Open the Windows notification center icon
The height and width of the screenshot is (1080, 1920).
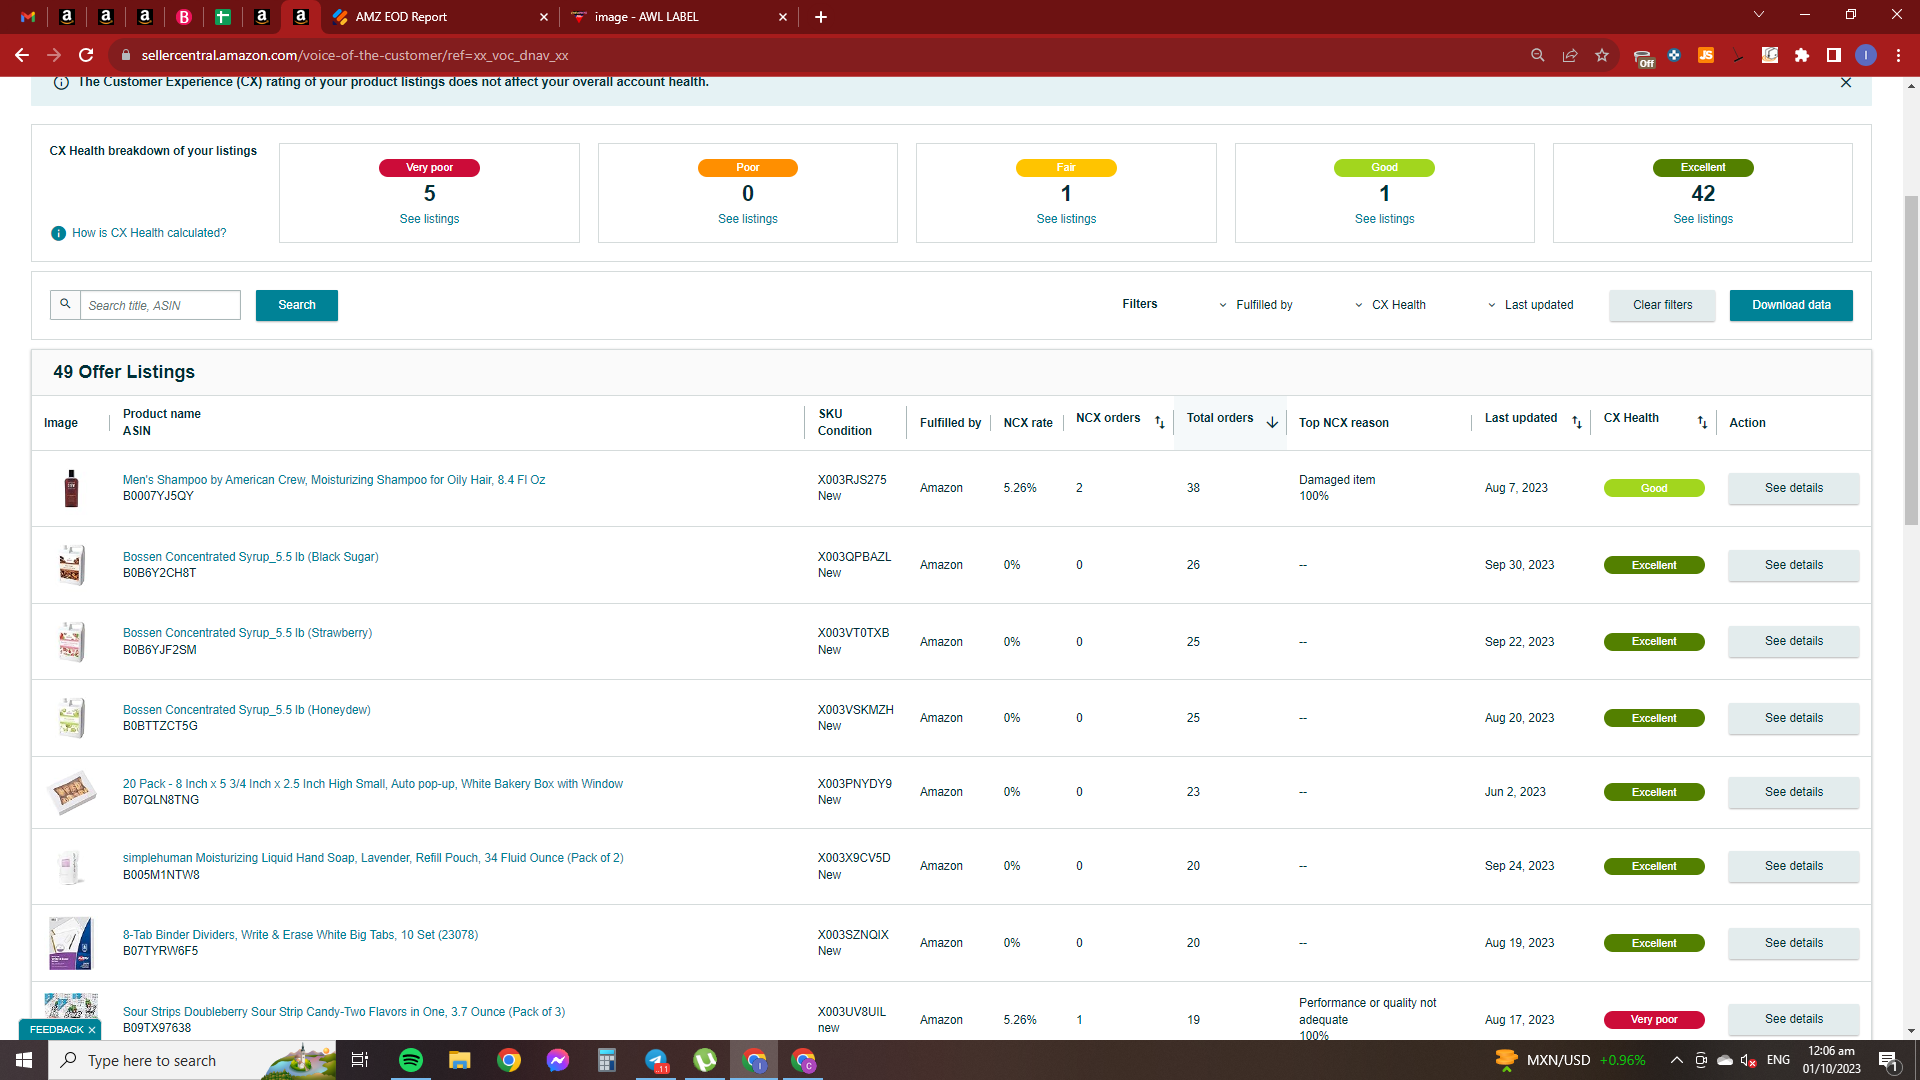1889,1060
